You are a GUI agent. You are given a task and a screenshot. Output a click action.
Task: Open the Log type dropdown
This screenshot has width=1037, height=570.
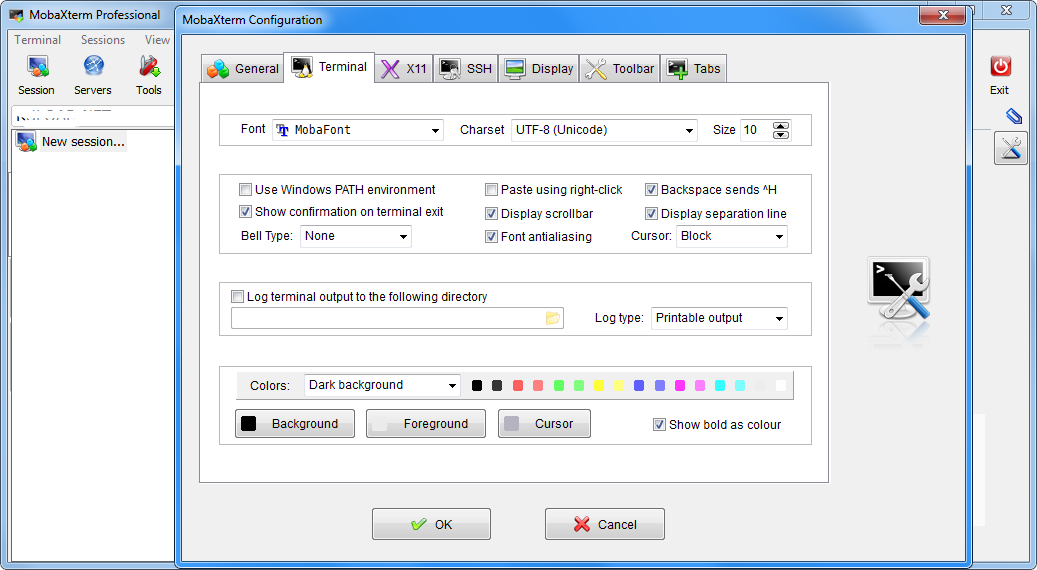click(x=720, y=318)
